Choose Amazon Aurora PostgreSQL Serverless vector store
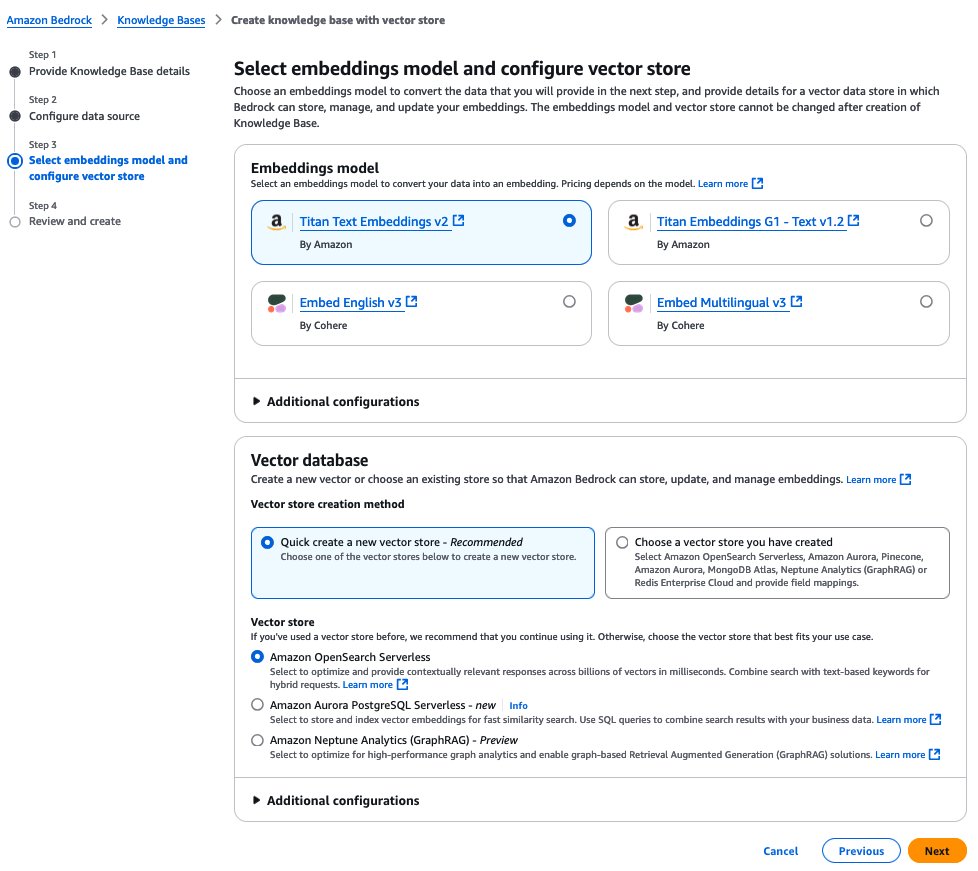This screenshot has width=978, height=871. point(258,705)
